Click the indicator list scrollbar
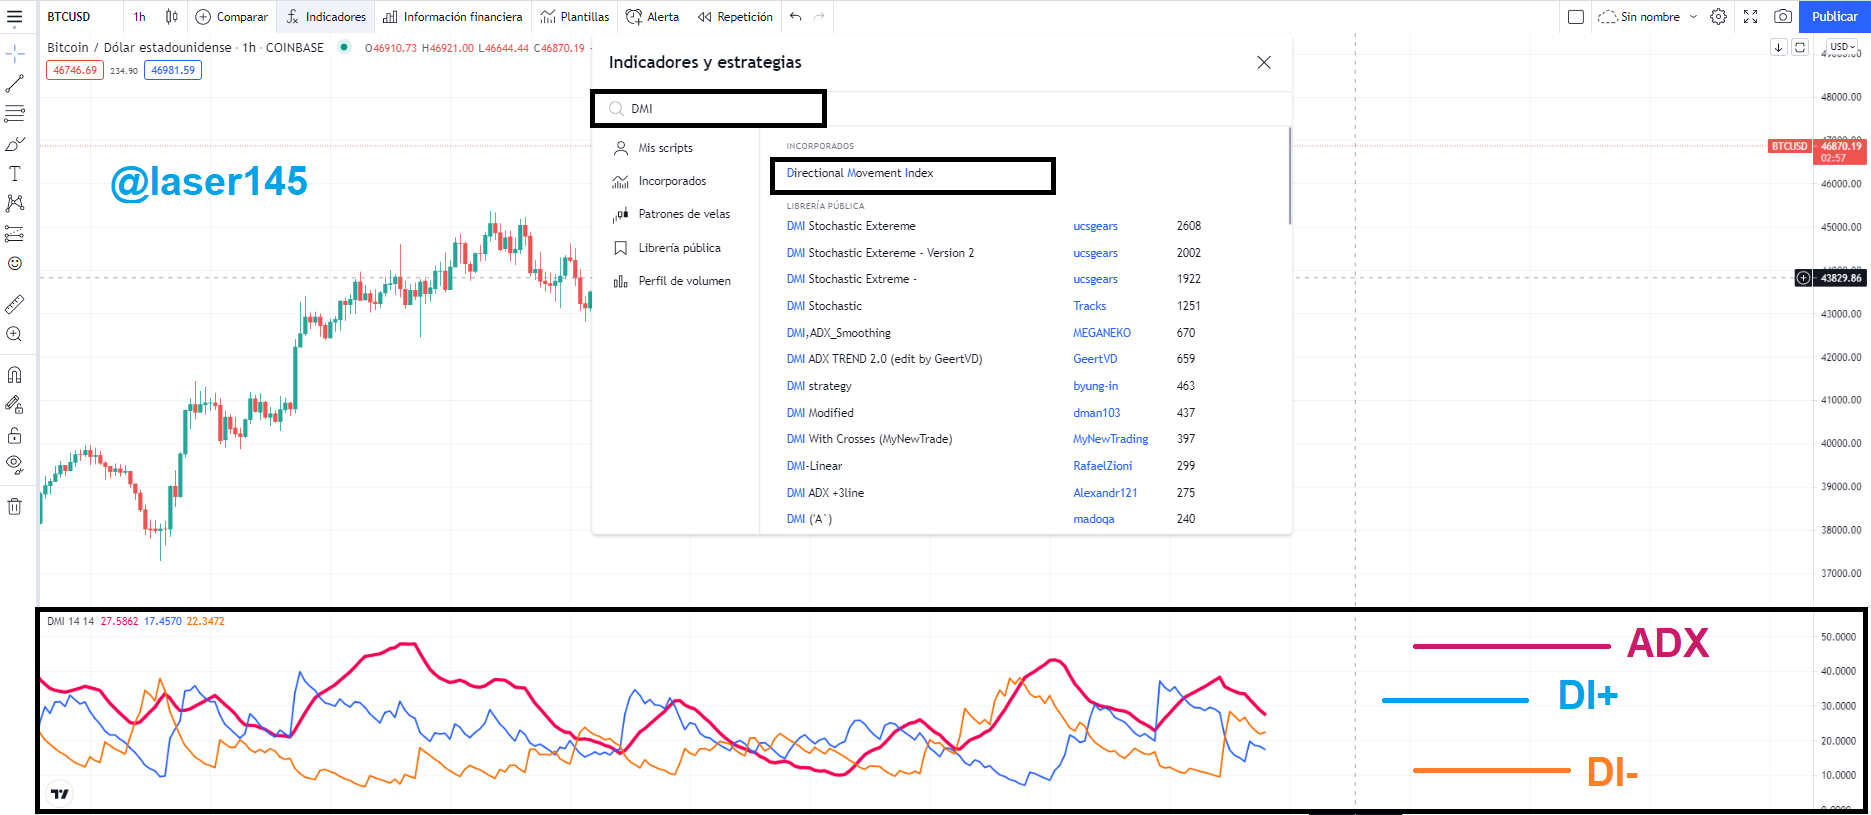The height and width of the screenshot is (815, 1871). (1289, 176)
